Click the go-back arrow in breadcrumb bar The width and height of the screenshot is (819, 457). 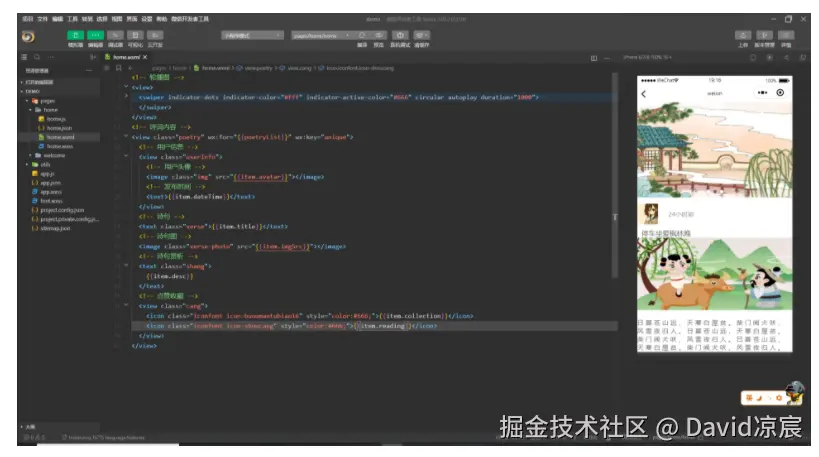coord(130,68)
